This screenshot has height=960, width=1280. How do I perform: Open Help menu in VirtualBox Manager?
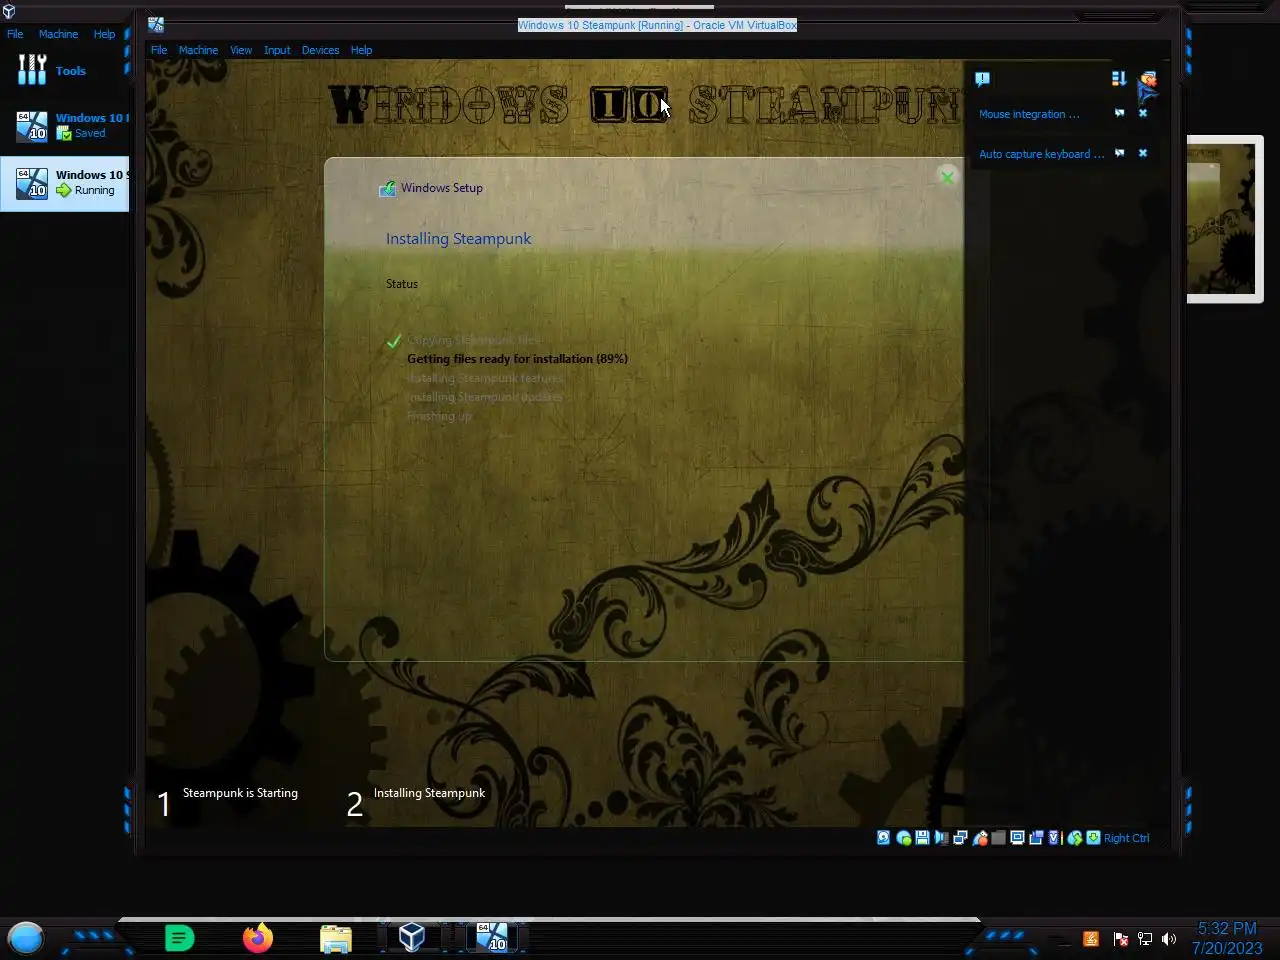coord(104,34)
